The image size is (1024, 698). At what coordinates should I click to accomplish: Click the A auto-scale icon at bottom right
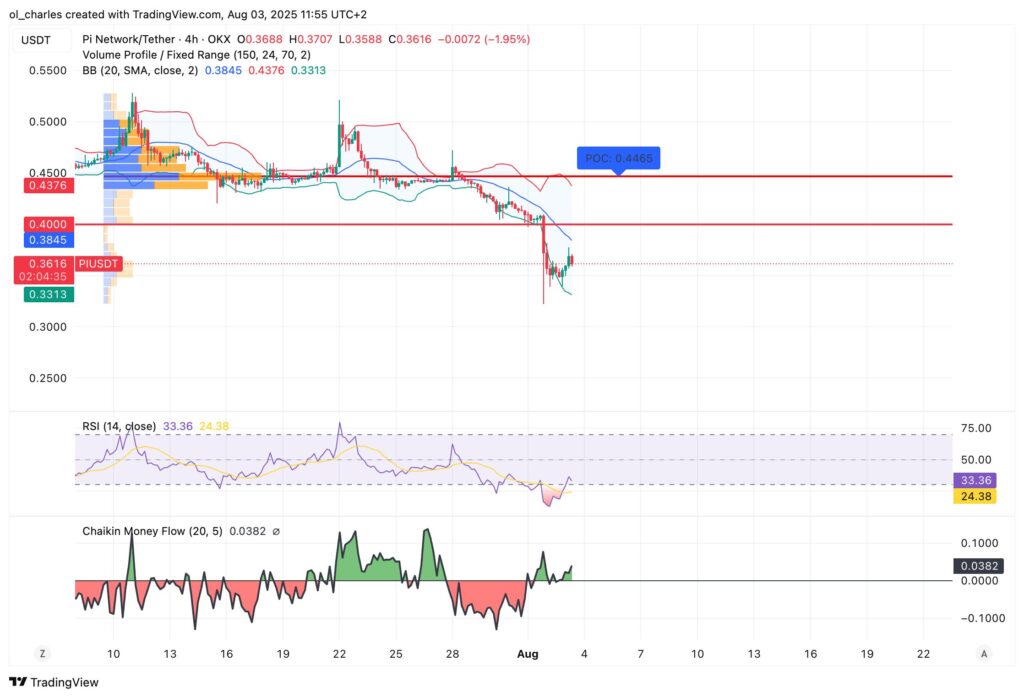(982, 652)
